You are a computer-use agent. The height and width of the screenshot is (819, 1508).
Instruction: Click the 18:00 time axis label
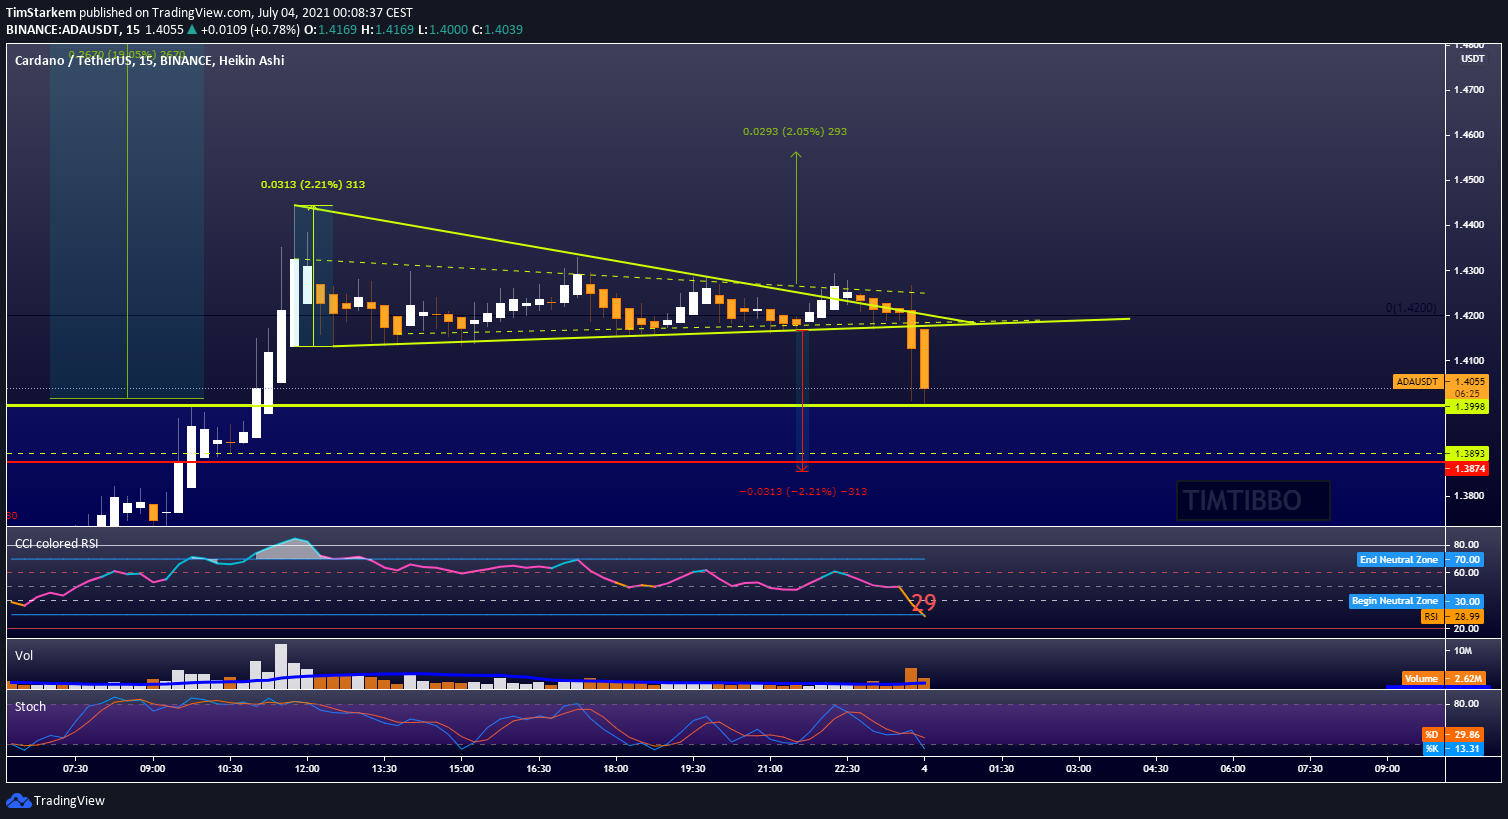coord(616,769)
